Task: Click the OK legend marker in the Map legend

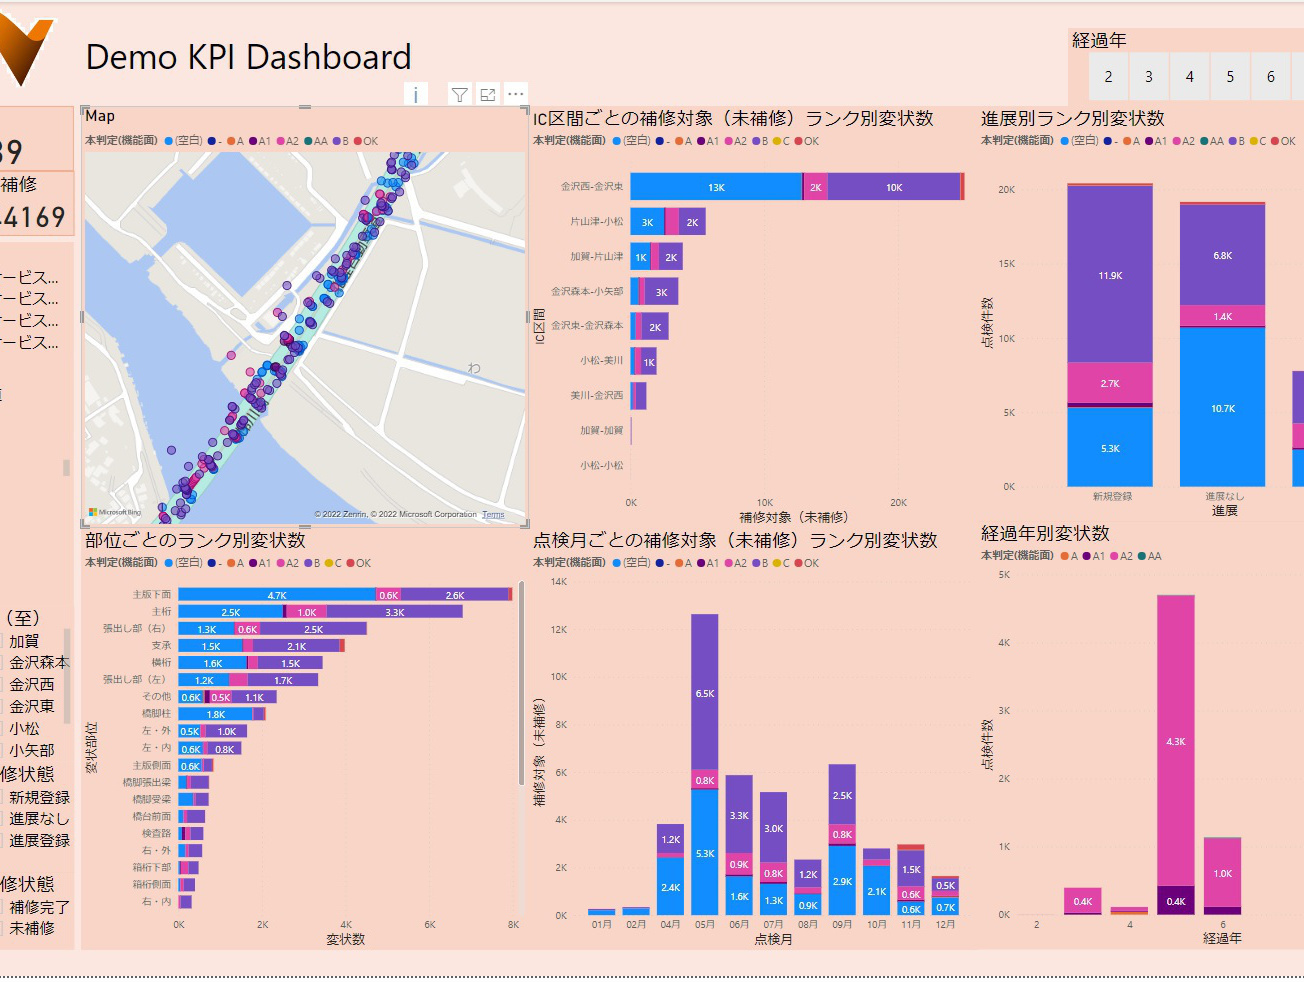Action: tap(358, 141)
